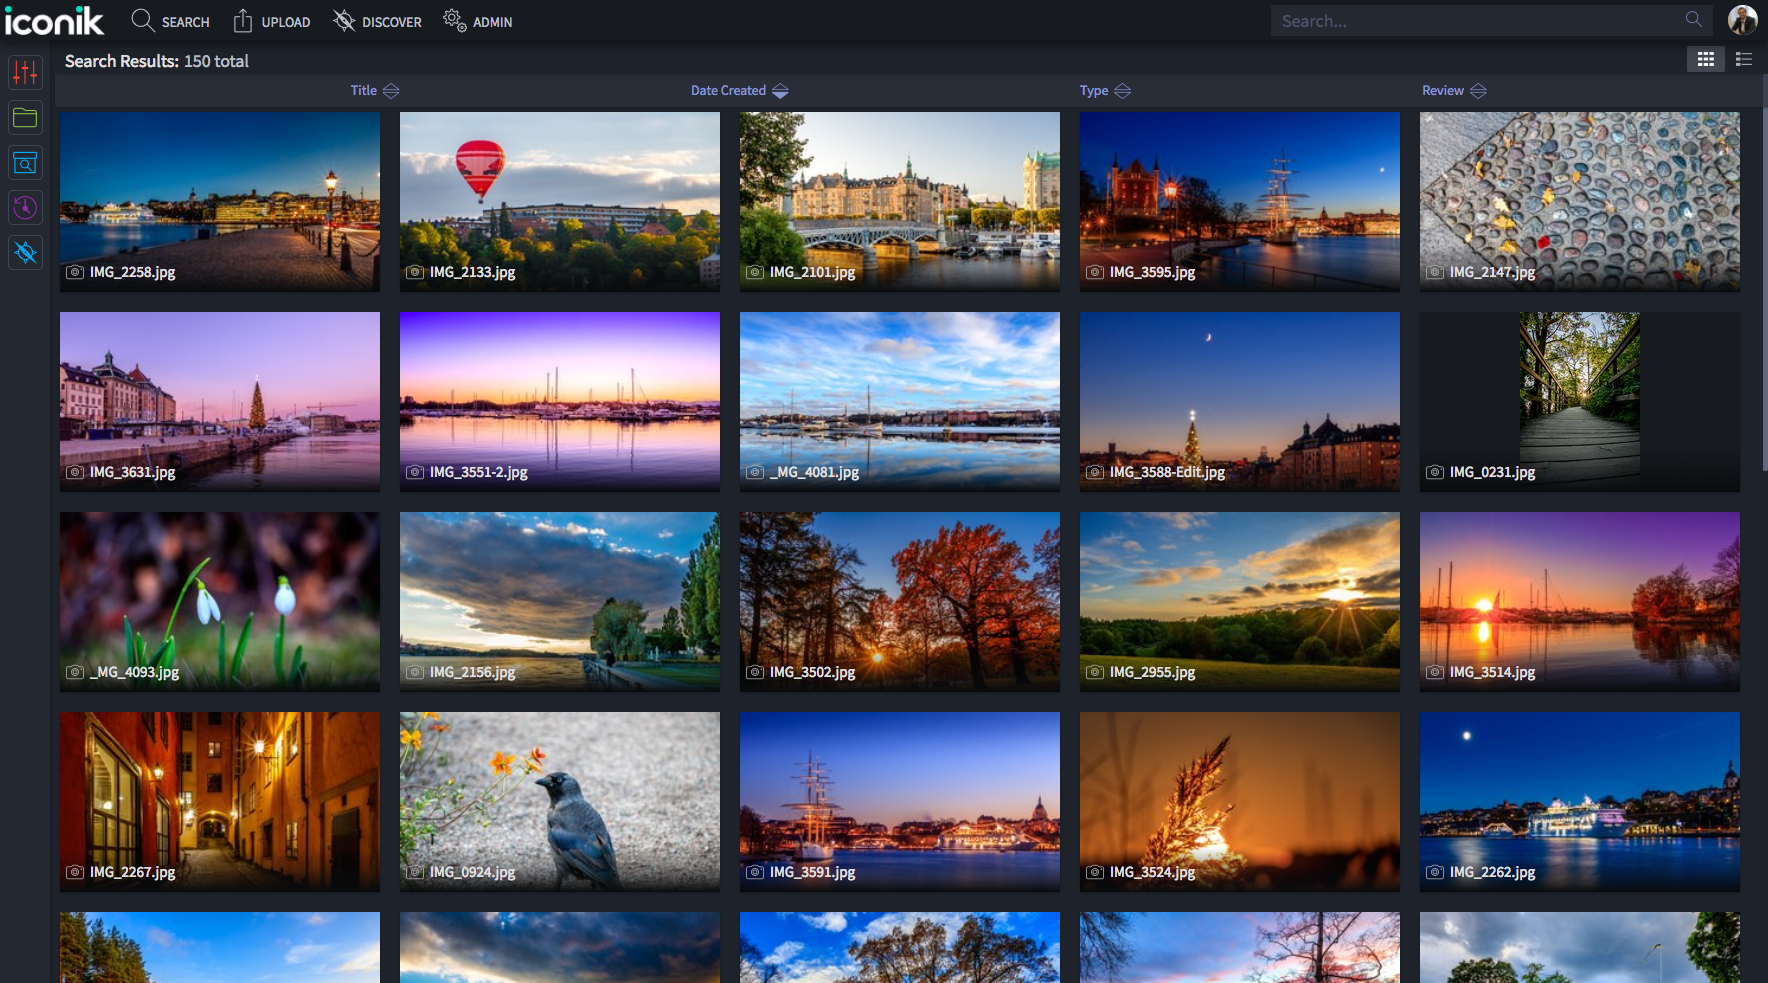Click the magnifier icon in search box

(1693, 20)
